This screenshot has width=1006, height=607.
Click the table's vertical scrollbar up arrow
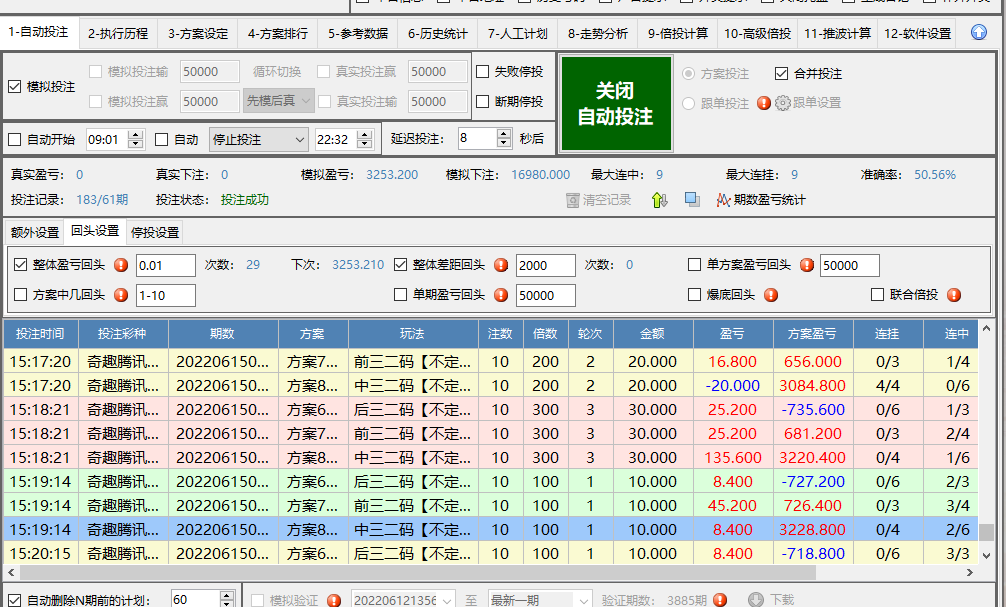point(986,329)
